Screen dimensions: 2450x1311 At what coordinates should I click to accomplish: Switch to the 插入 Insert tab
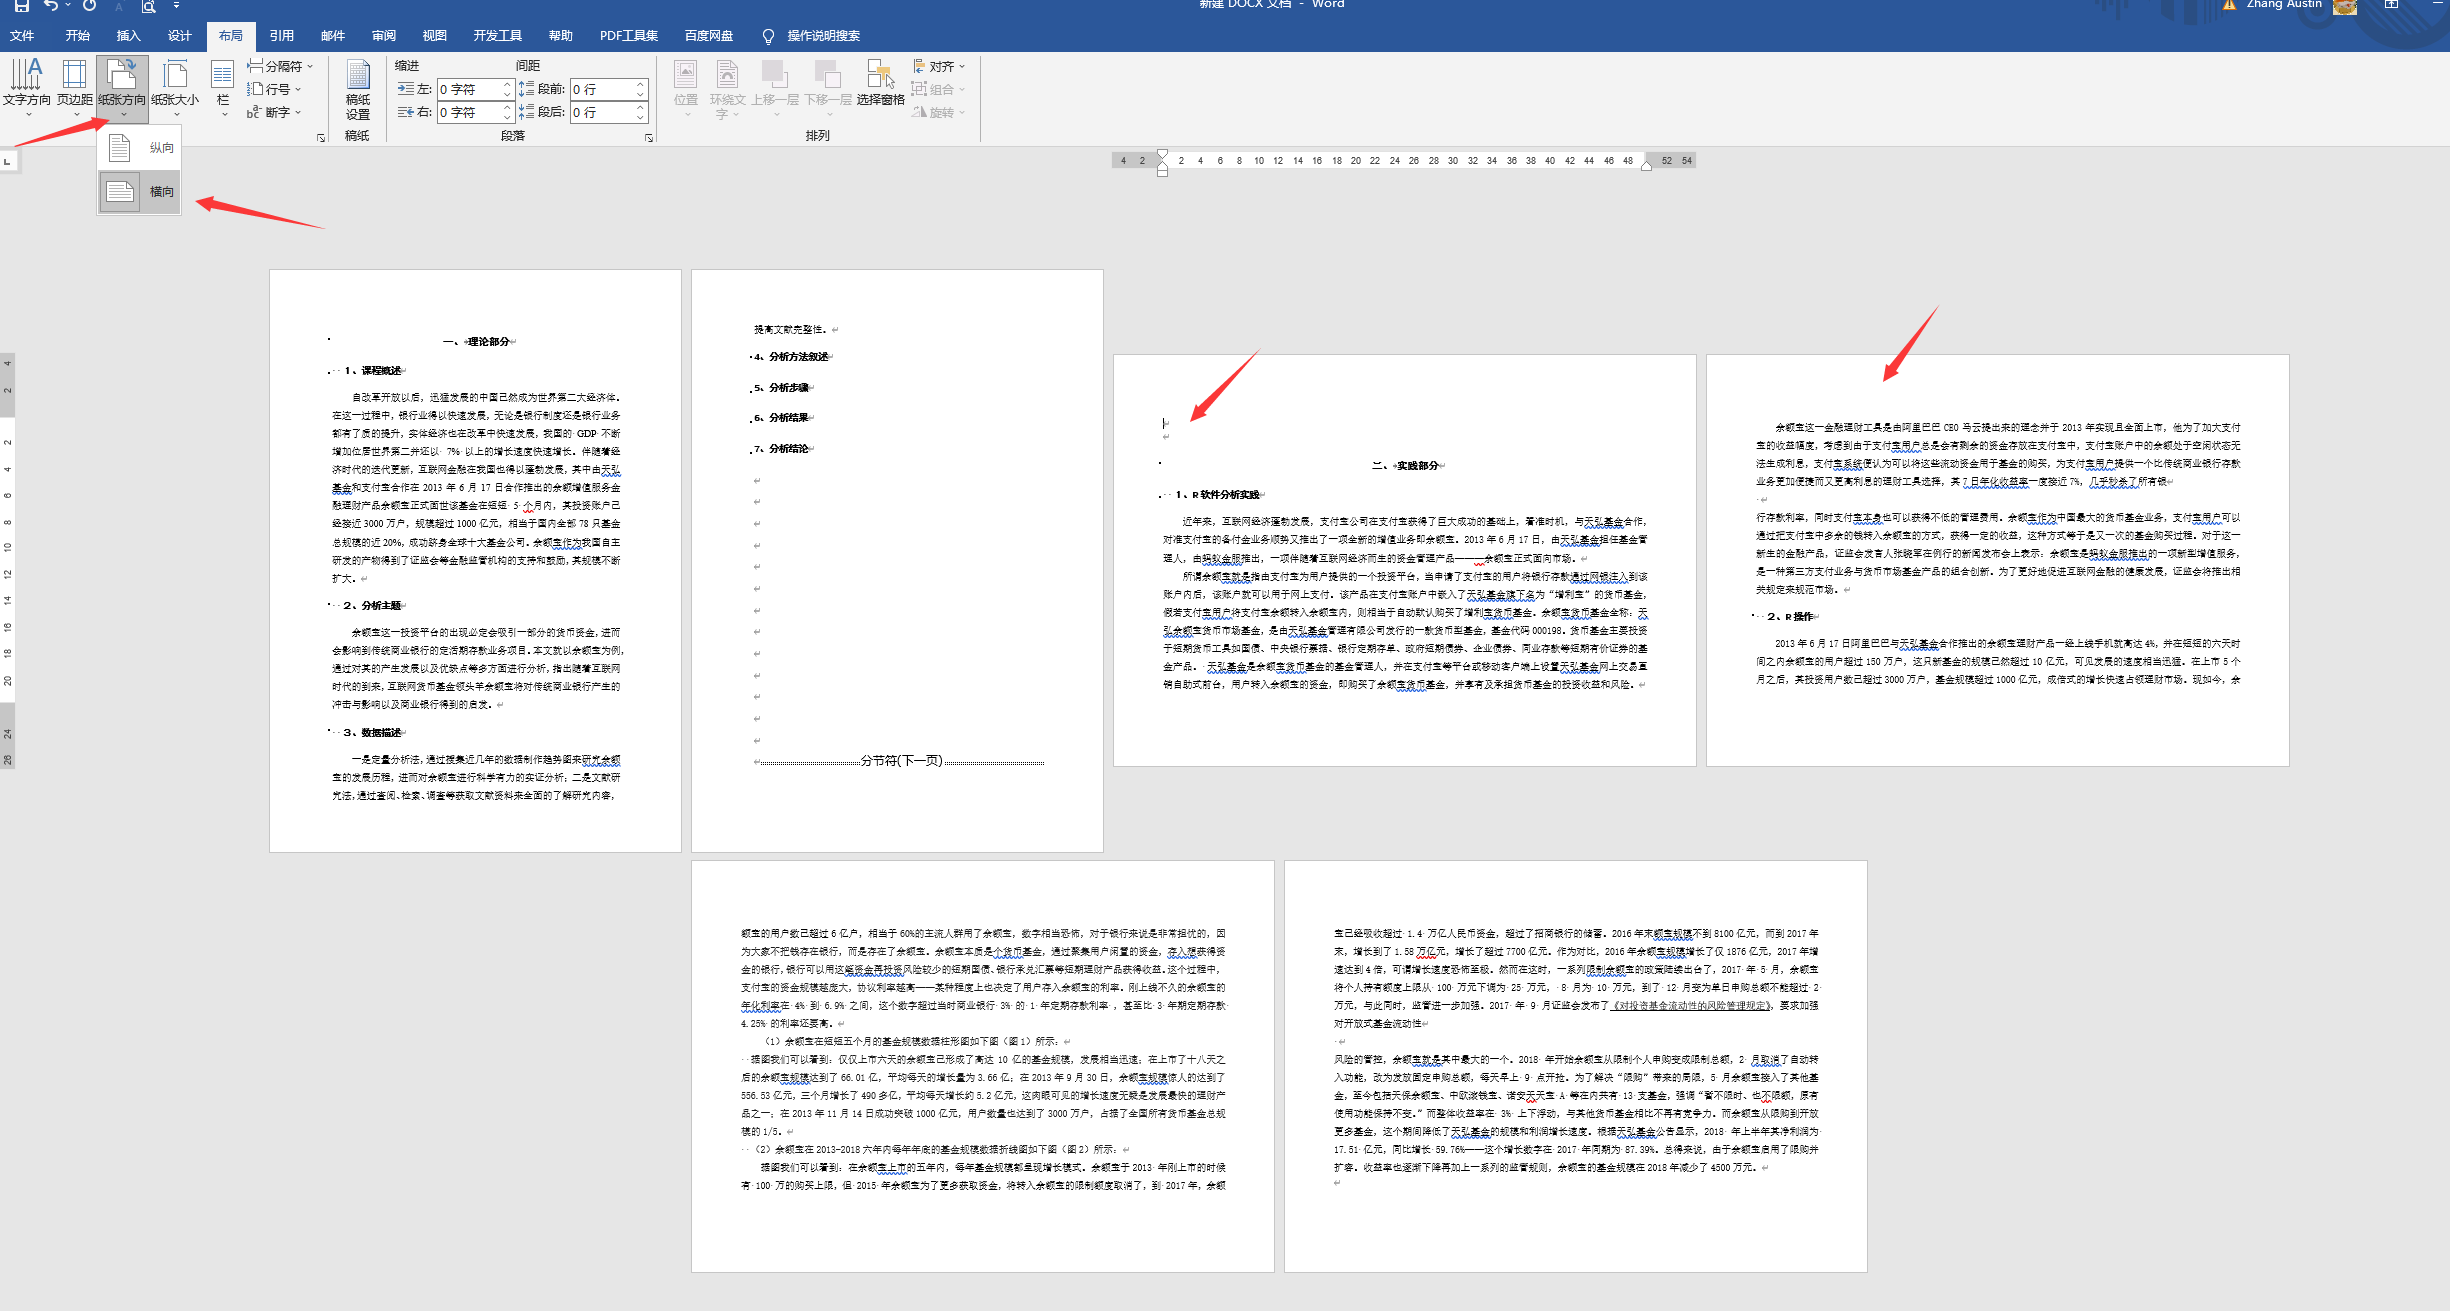point(128,36)
